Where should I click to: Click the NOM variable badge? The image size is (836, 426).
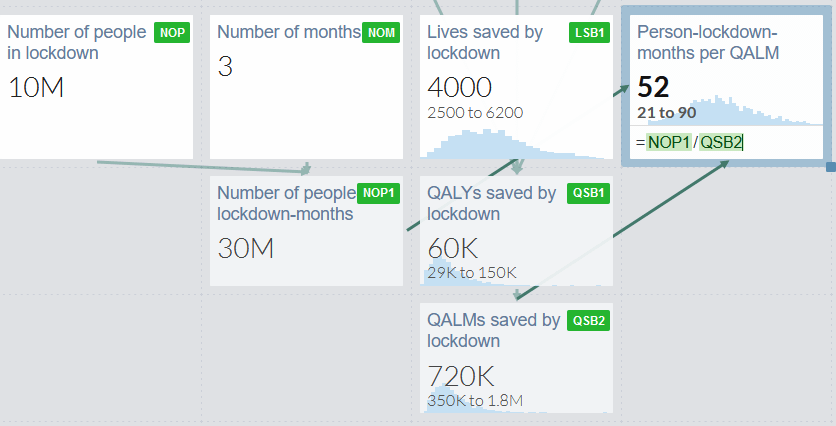[x=381, y=33]
